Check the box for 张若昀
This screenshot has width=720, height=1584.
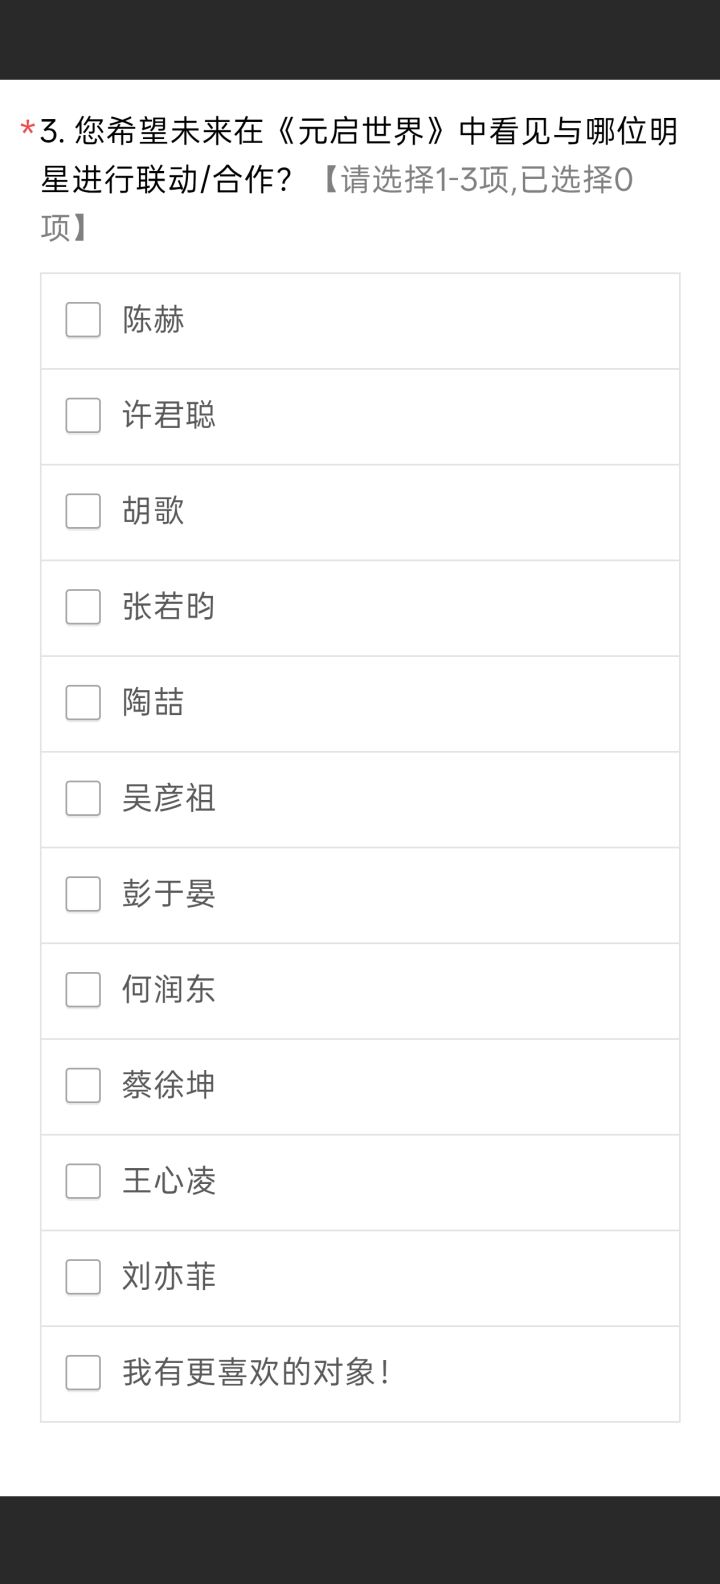(x=83, y=607)
